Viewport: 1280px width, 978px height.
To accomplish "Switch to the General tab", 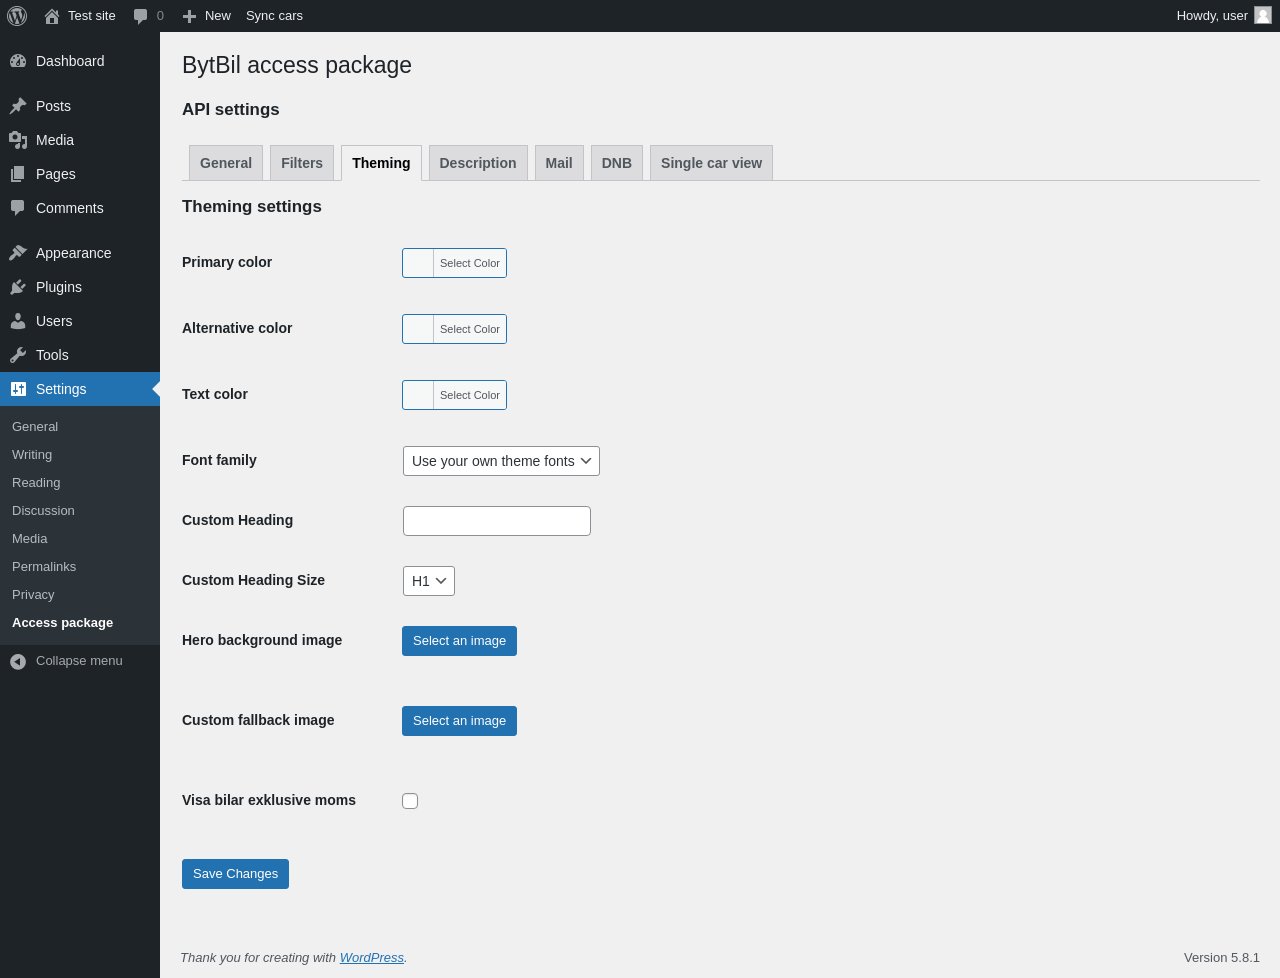I will (226, 163).
